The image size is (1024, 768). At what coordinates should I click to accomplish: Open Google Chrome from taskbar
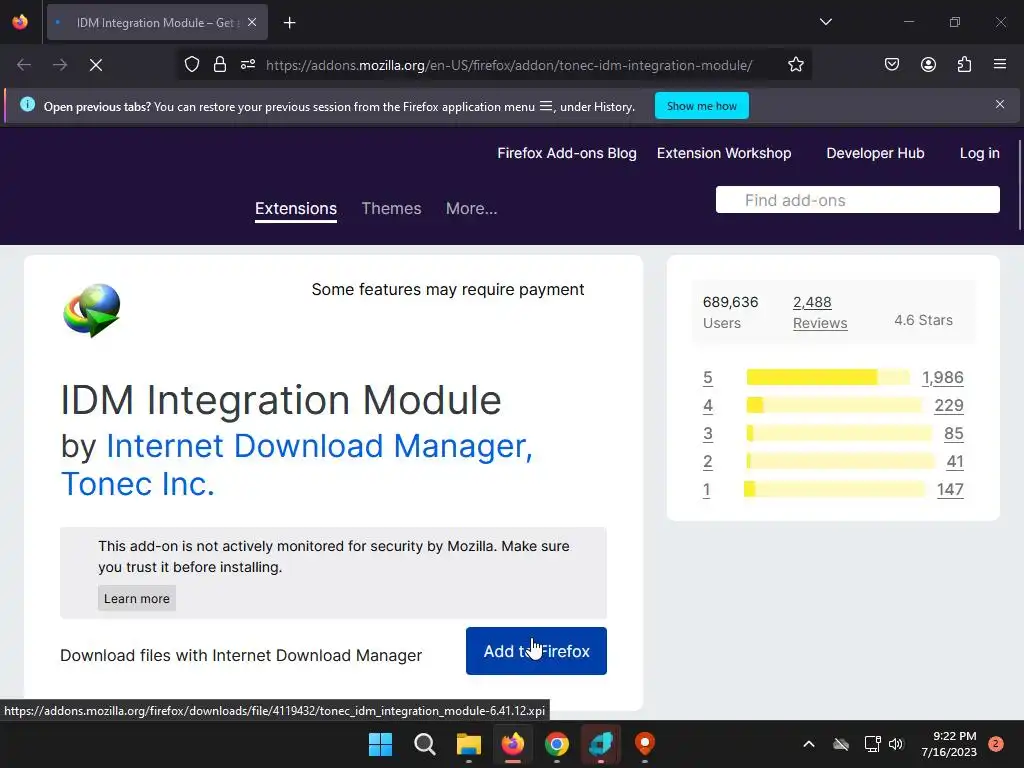point(556,744)
